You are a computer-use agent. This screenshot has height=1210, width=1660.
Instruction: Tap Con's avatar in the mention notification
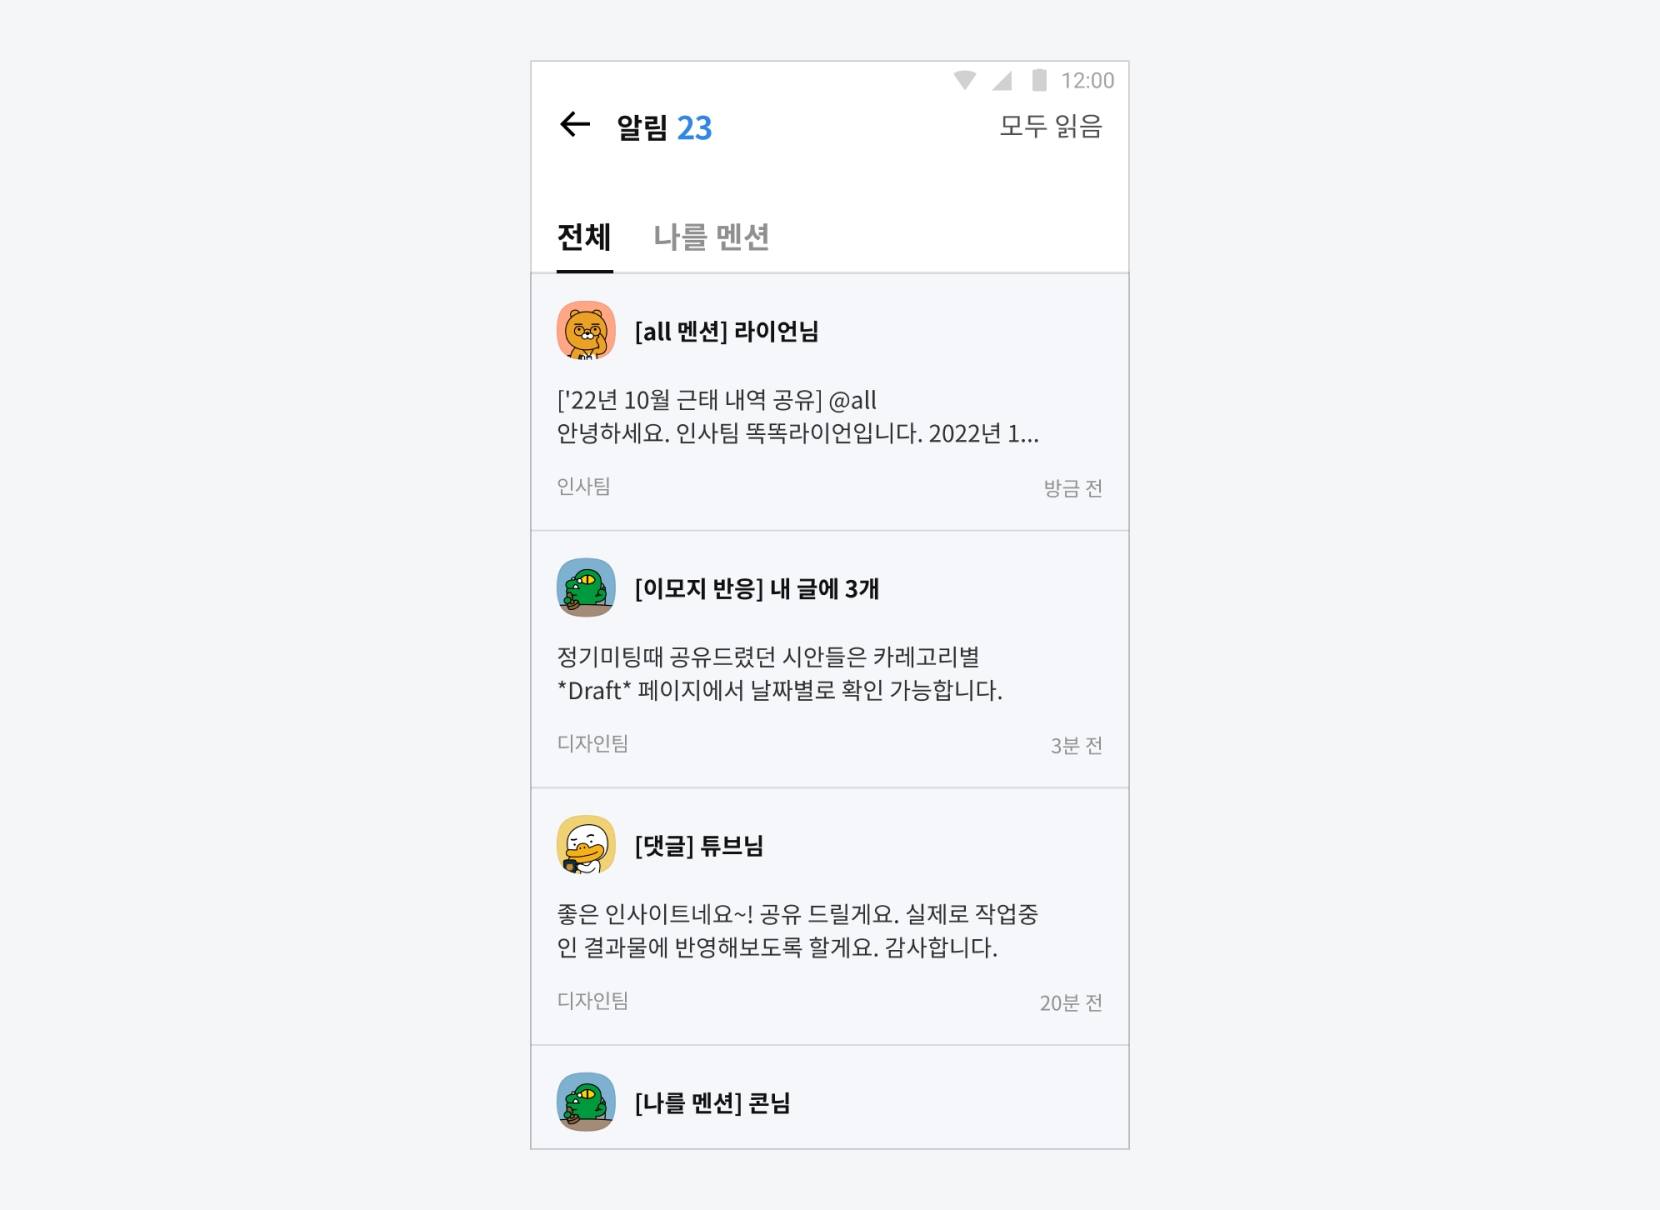586,1102
